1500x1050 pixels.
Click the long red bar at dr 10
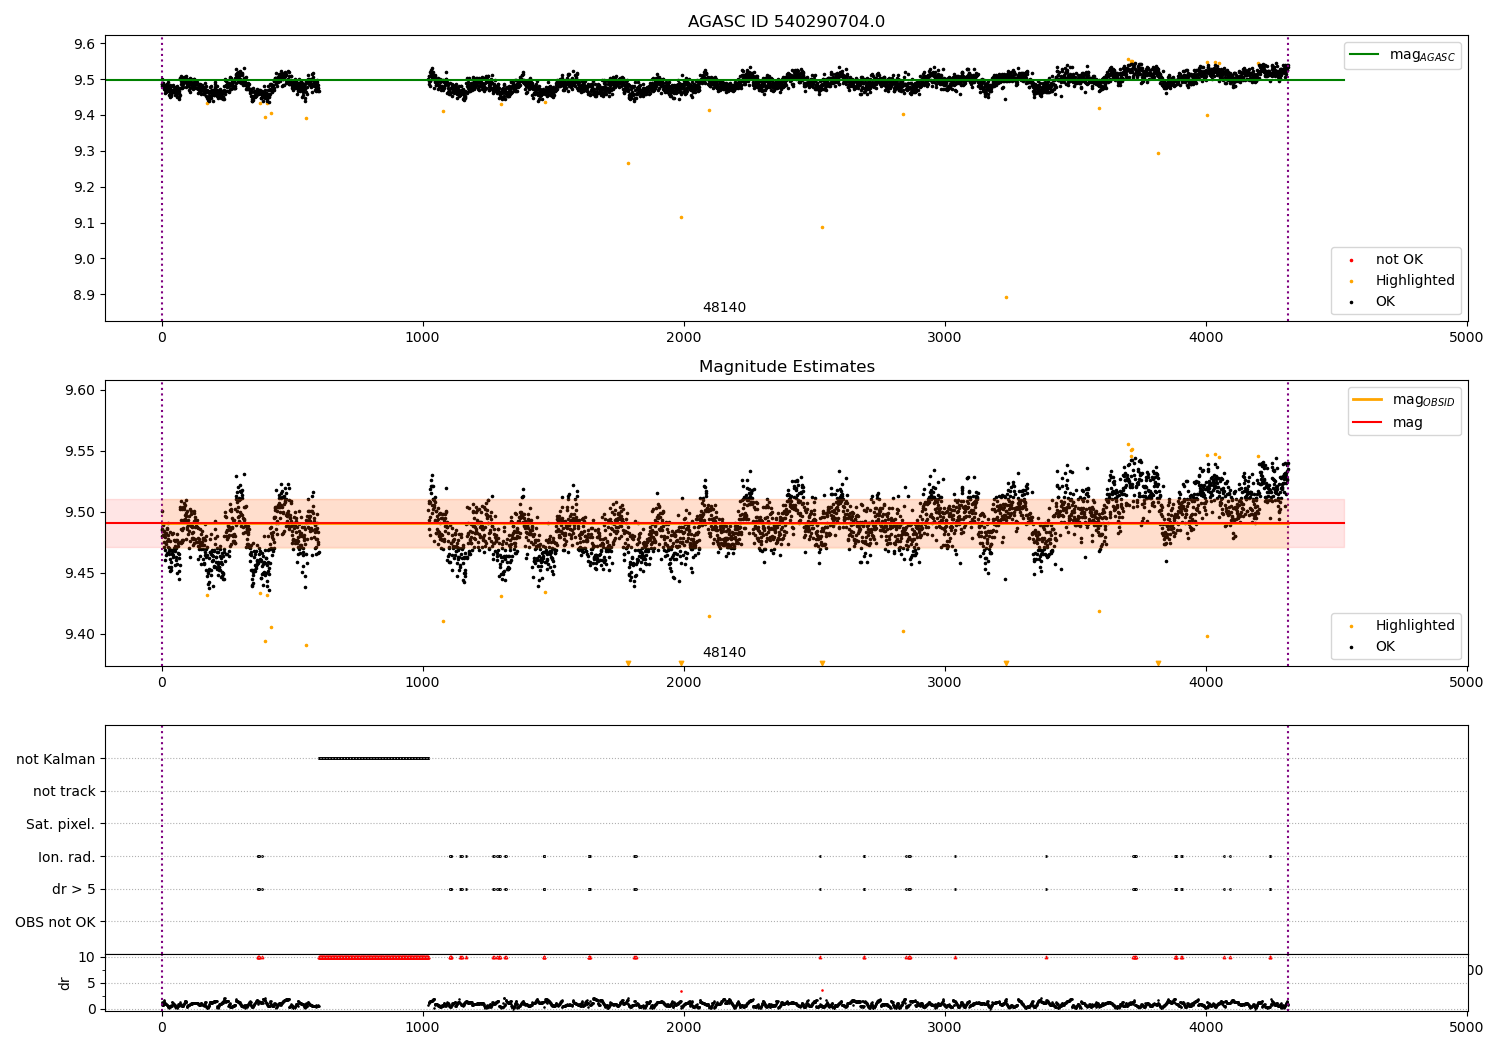(x=374, y=957)
